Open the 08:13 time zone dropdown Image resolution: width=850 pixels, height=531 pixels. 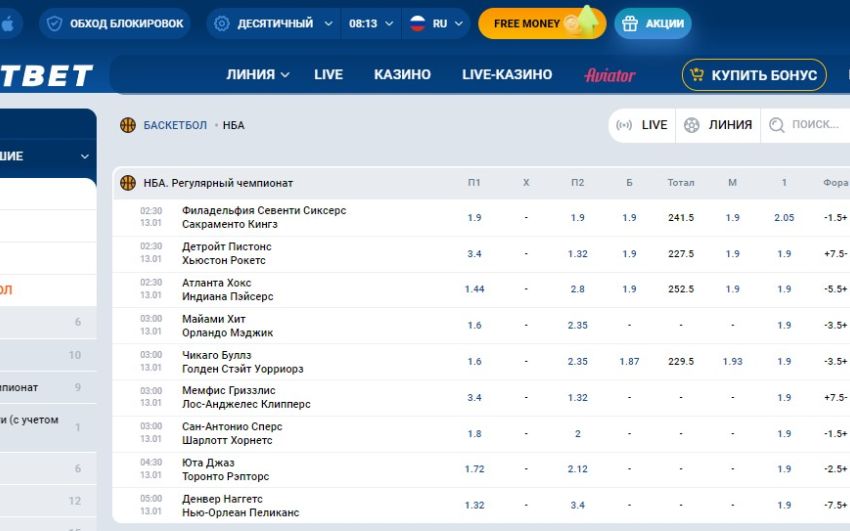click(371, 24)
